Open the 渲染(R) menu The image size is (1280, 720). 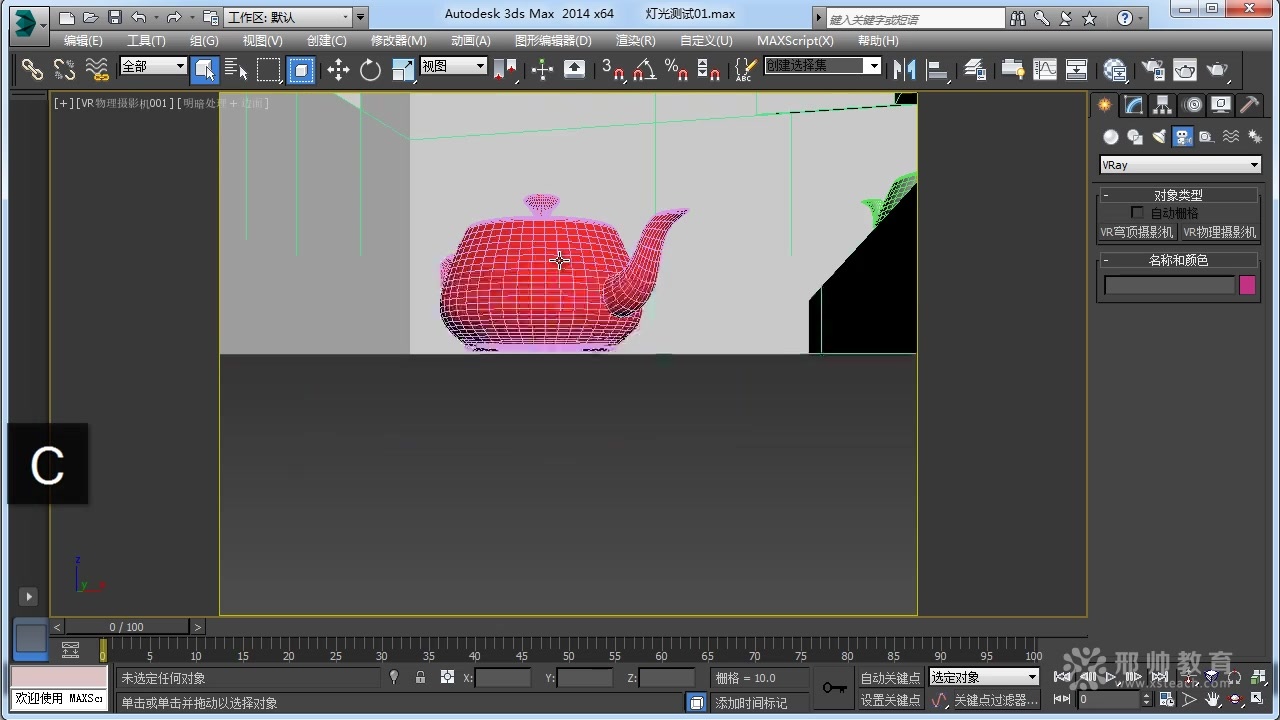click(x=636, y=41)
